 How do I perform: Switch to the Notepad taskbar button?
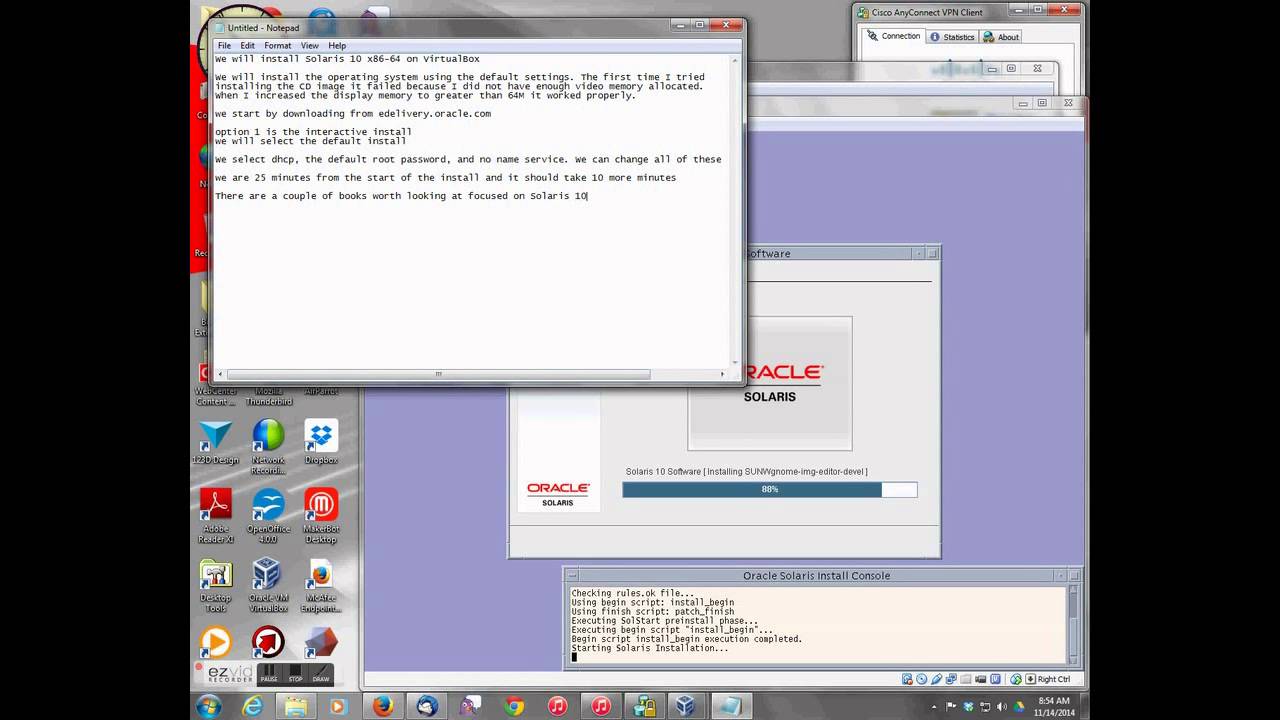(730, 706)
